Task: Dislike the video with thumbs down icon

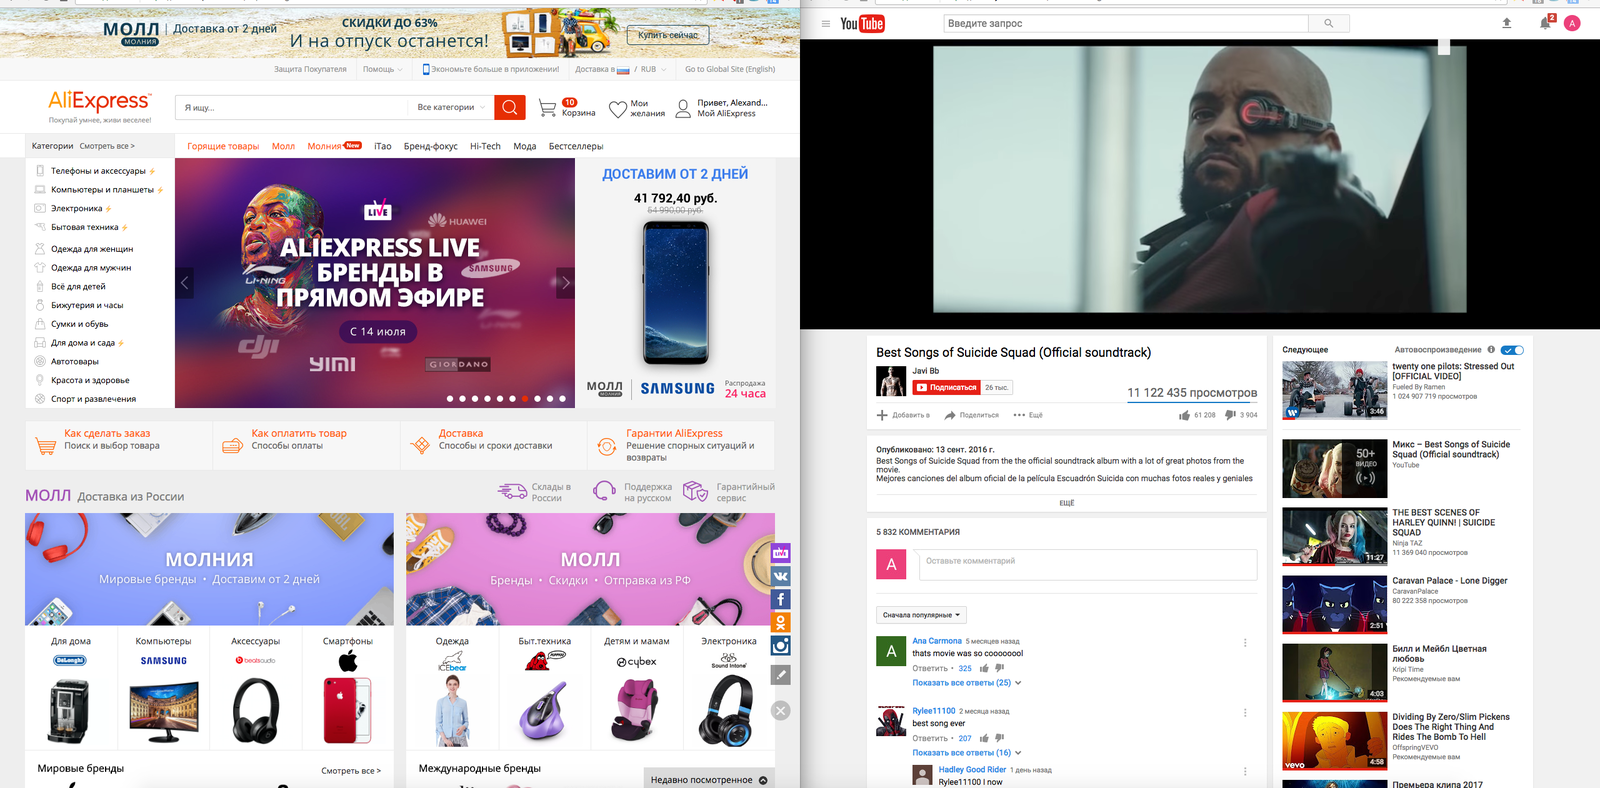Action: pyautogui.click(x=1230, y=415)
